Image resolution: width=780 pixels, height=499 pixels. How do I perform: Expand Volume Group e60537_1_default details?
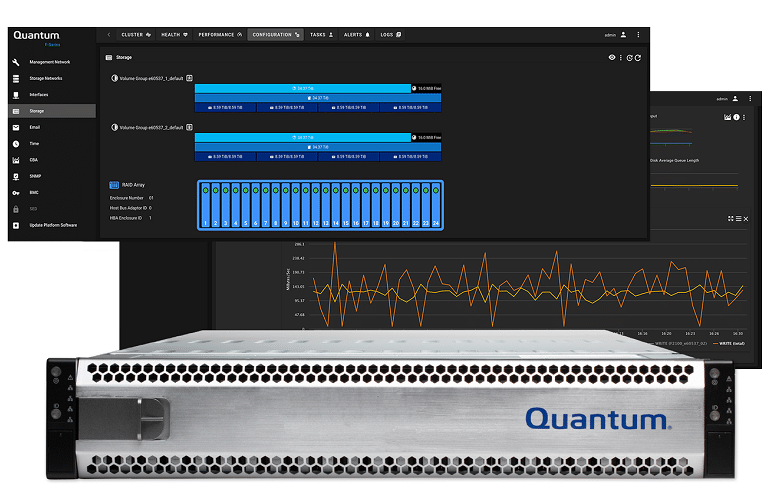point(190,78)
